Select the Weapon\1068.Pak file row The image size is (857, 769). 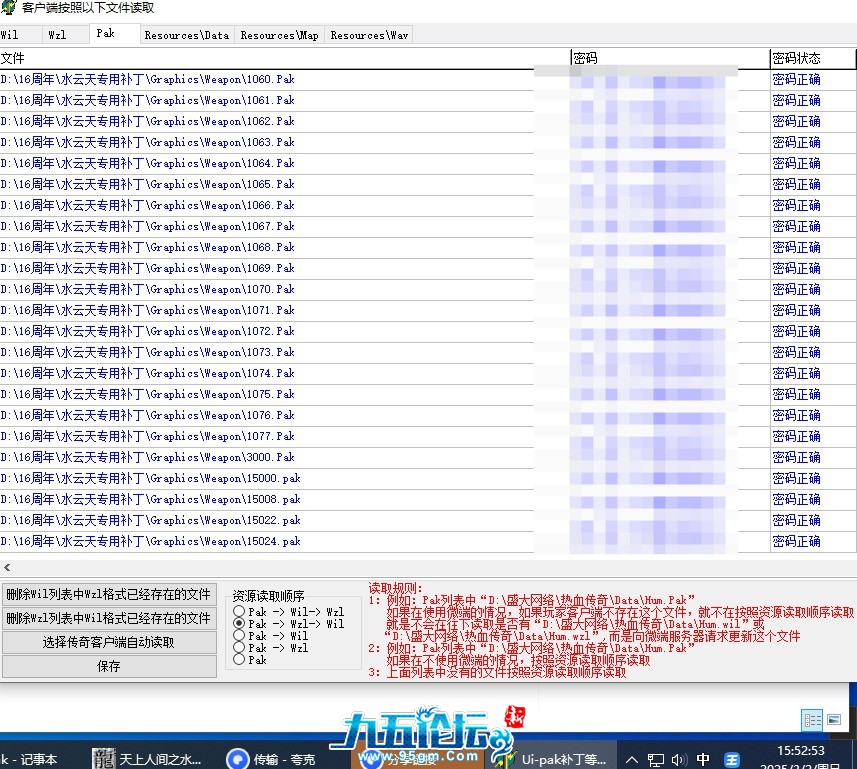(428, 247)
